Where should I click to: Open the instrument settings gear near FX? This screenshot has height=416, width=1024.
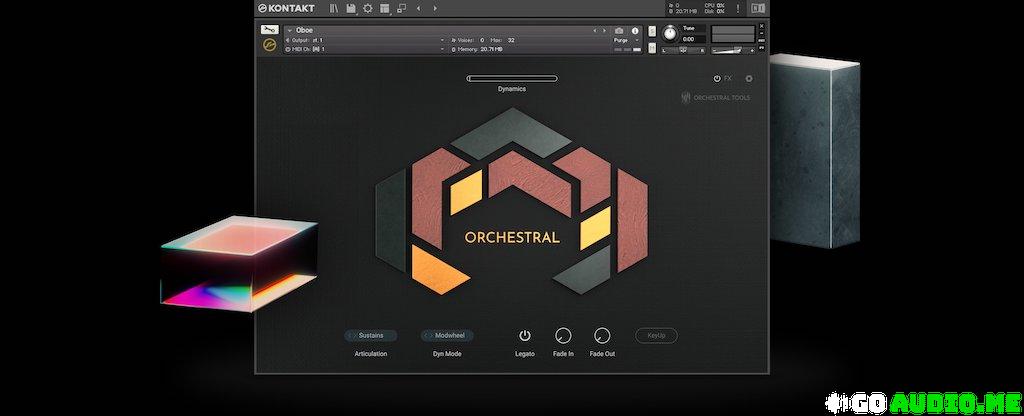(x=749, y=78)
